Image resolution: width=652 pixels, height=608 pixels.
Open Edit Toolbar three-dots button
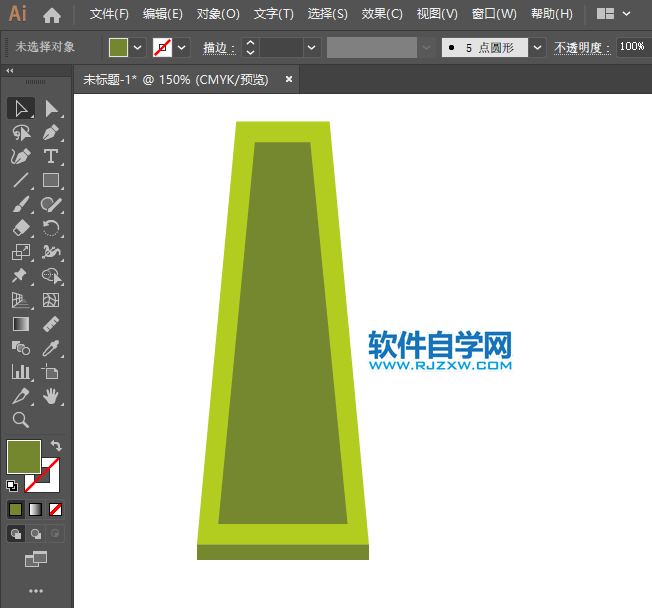pos(36,591)
